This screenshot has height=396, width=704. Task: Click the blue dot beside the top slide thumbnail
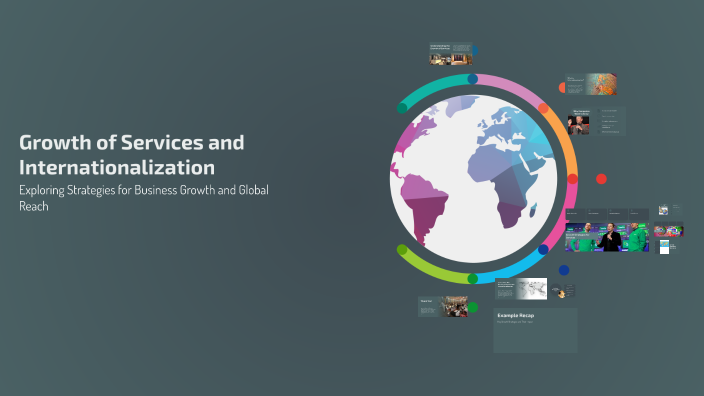tap(475, 50)
